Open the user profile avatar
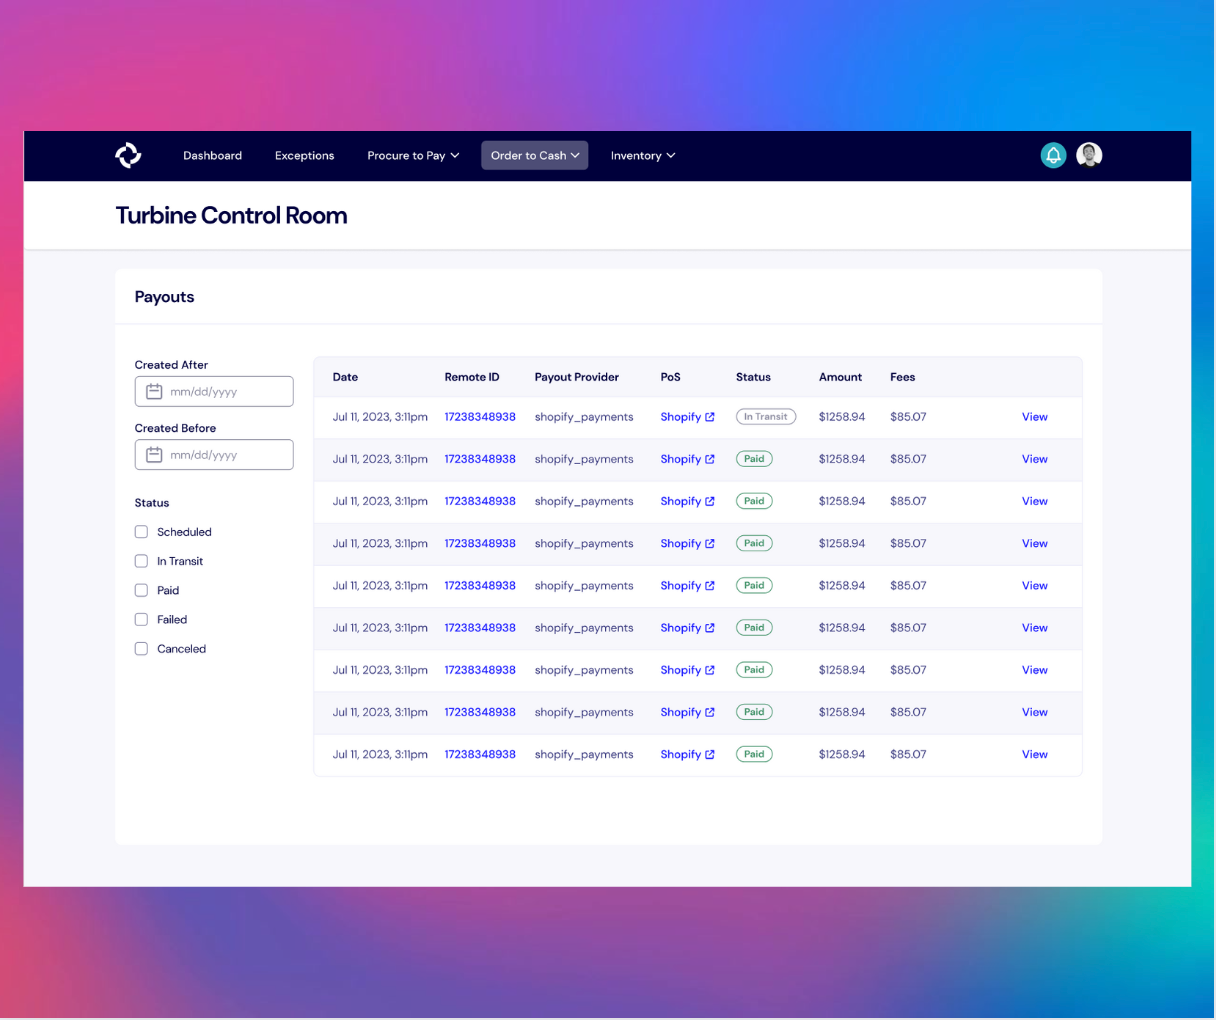Image resolution: width=1216 pixels, height=1020 pixels. pyautogui.click(x=1089, y=155)
